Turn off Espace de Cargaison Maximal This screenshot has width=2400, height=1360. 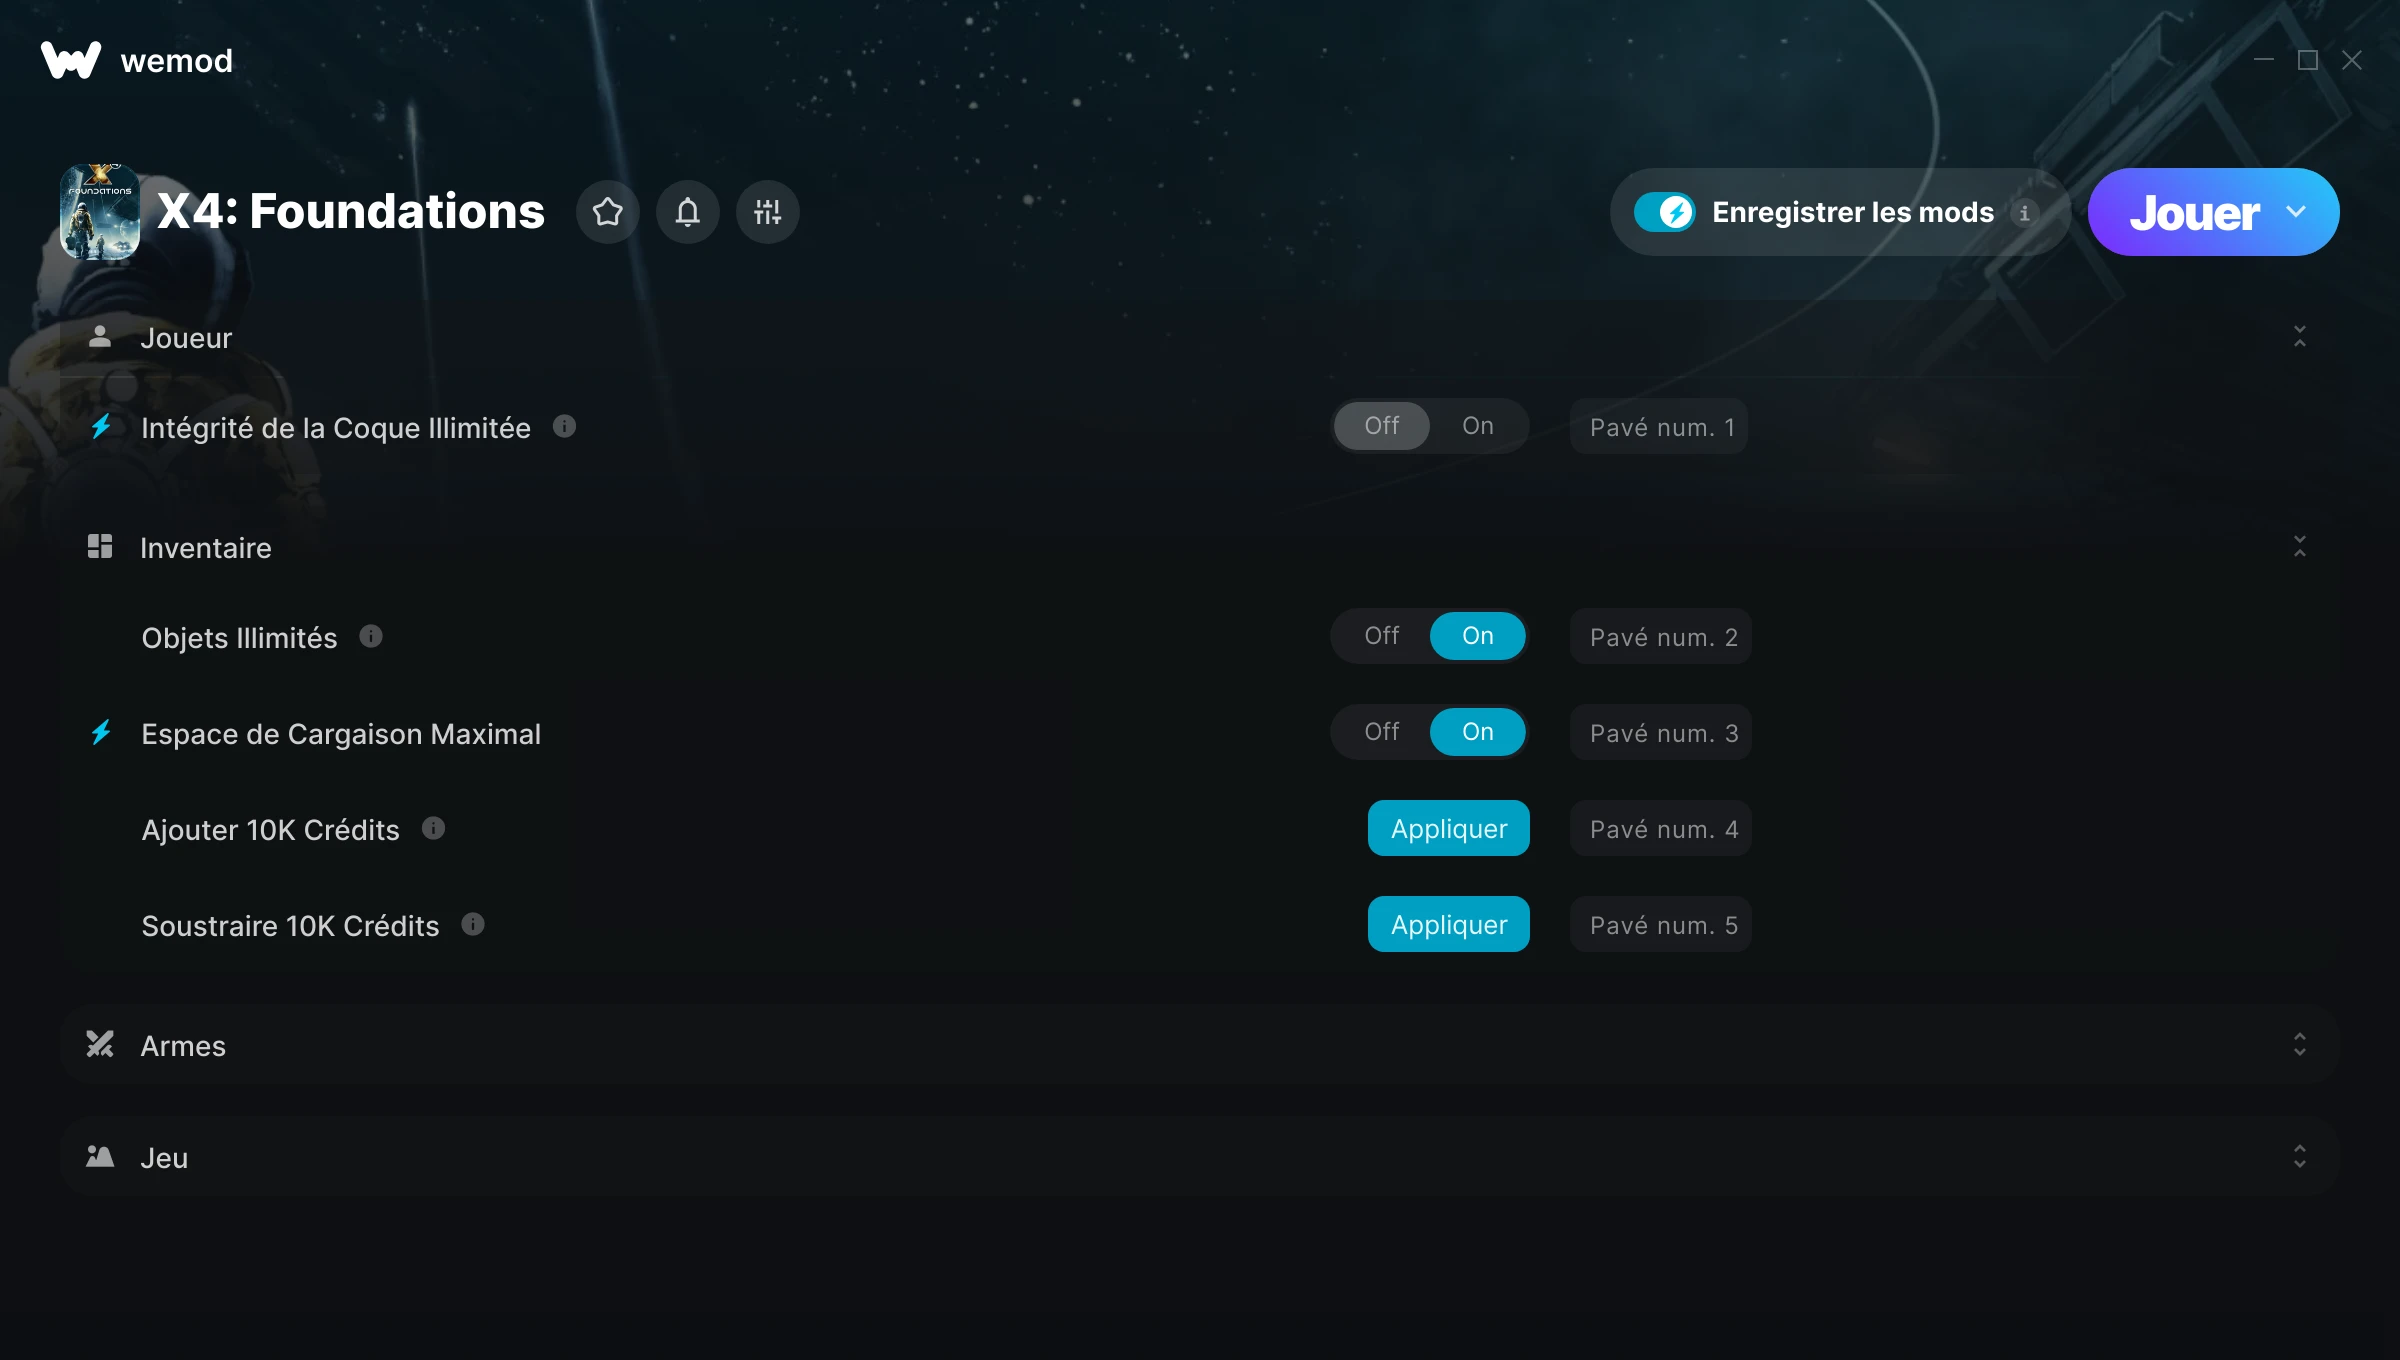pyautogui.click(x=1381, y=732)
